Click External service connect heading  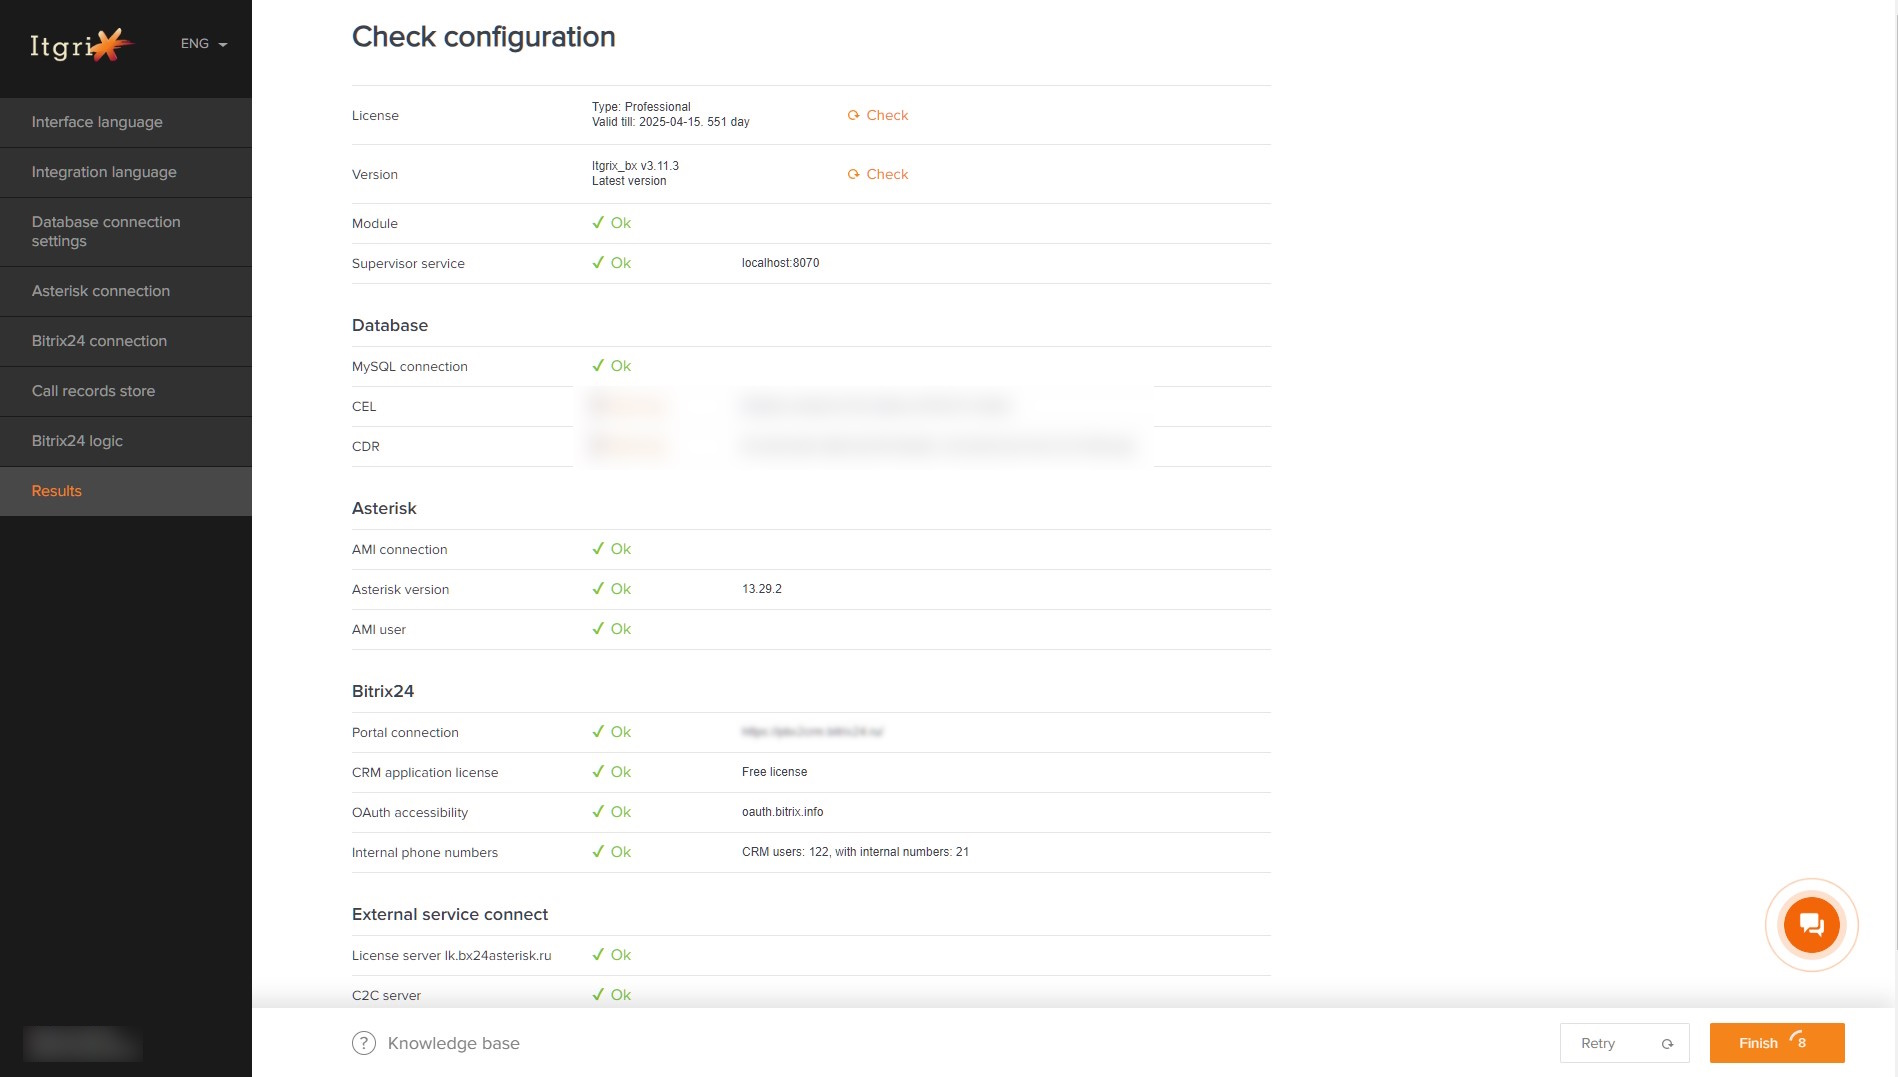click(450, 914)
